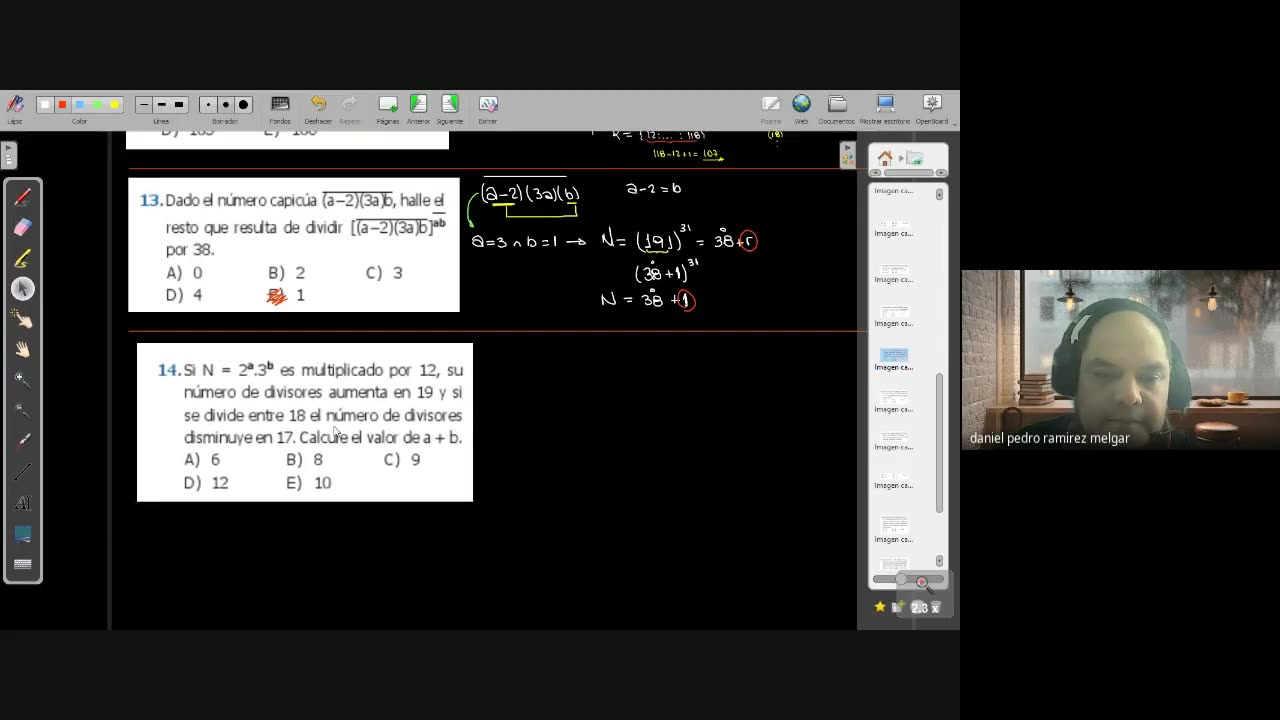Select the Zoom in magnifier tool

(x=23, y=380)
